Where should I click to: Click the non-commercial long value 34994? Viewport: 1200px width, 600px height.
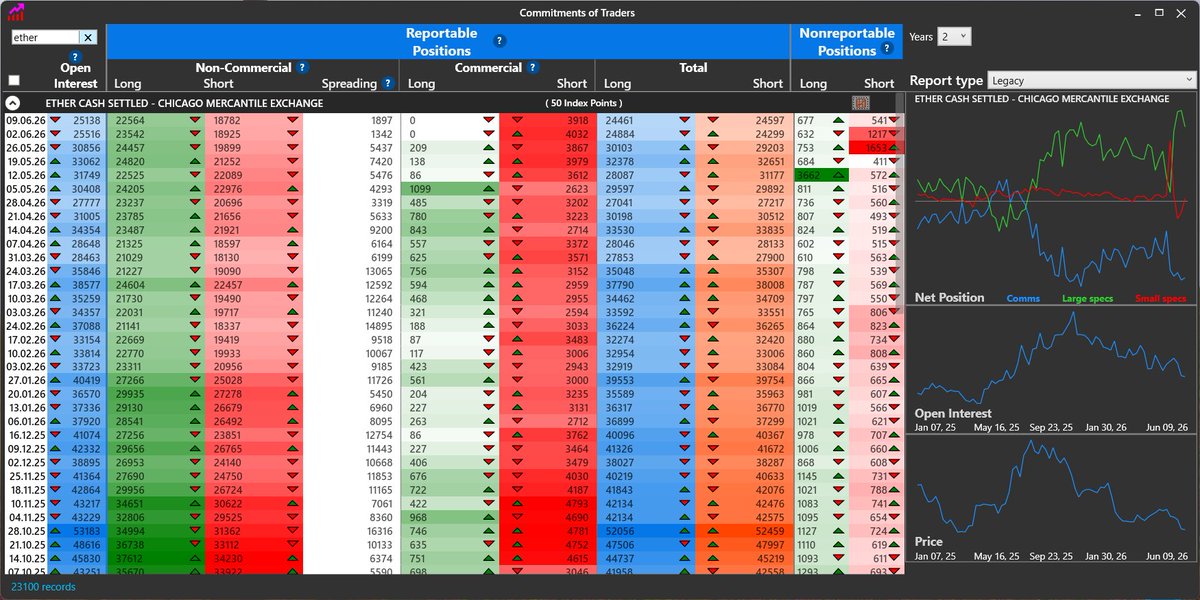[130, 531]
